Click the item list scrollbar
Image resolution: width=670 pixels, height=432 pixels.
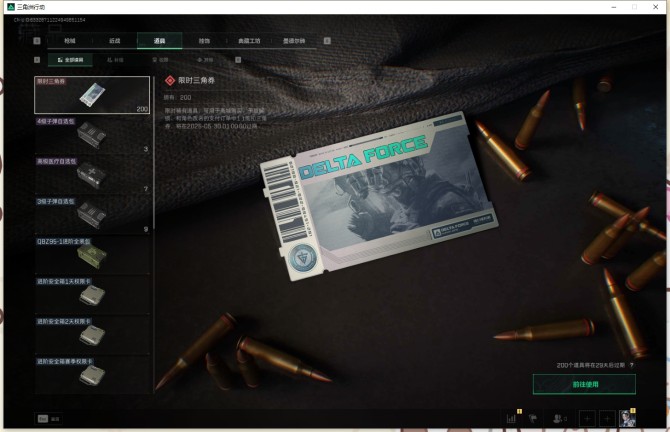(x=153, y=154)
